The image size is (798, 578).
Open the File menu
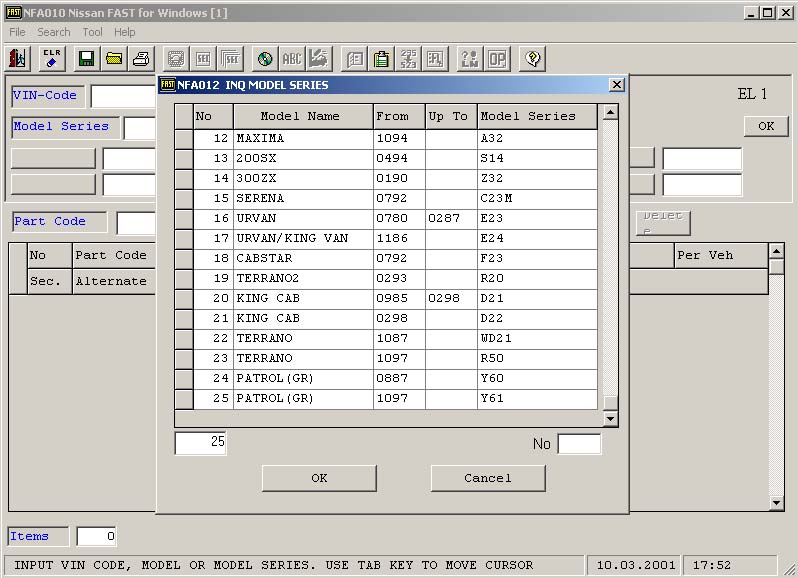[17, 32]
